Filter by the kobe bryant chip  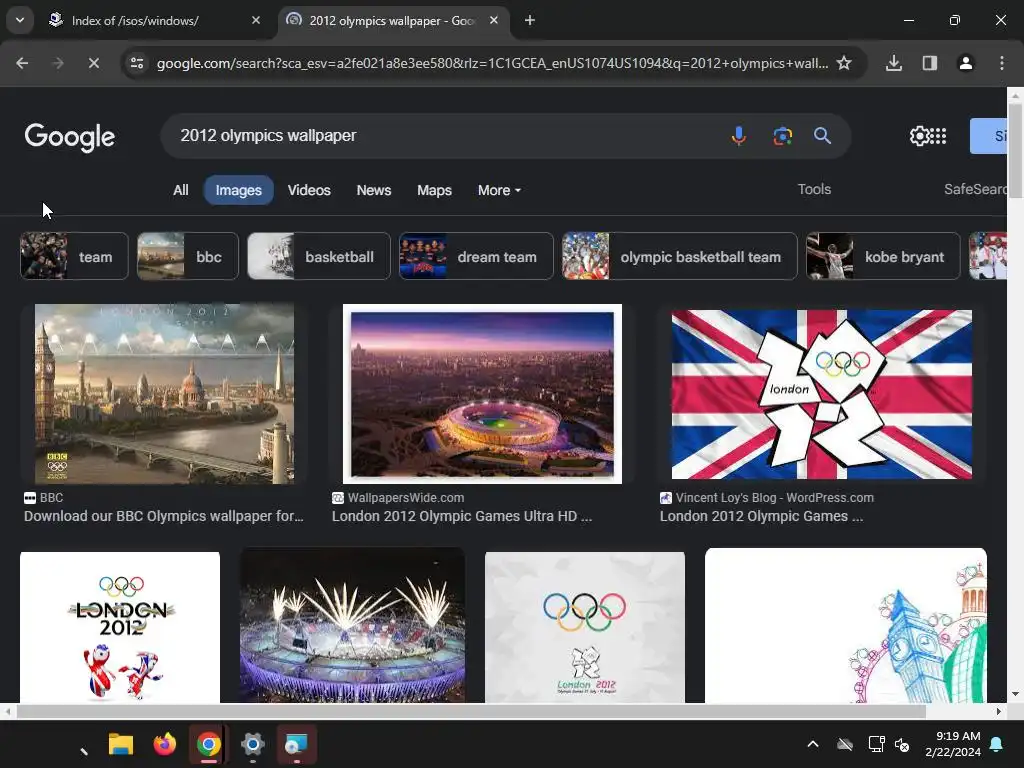point(884,257)
